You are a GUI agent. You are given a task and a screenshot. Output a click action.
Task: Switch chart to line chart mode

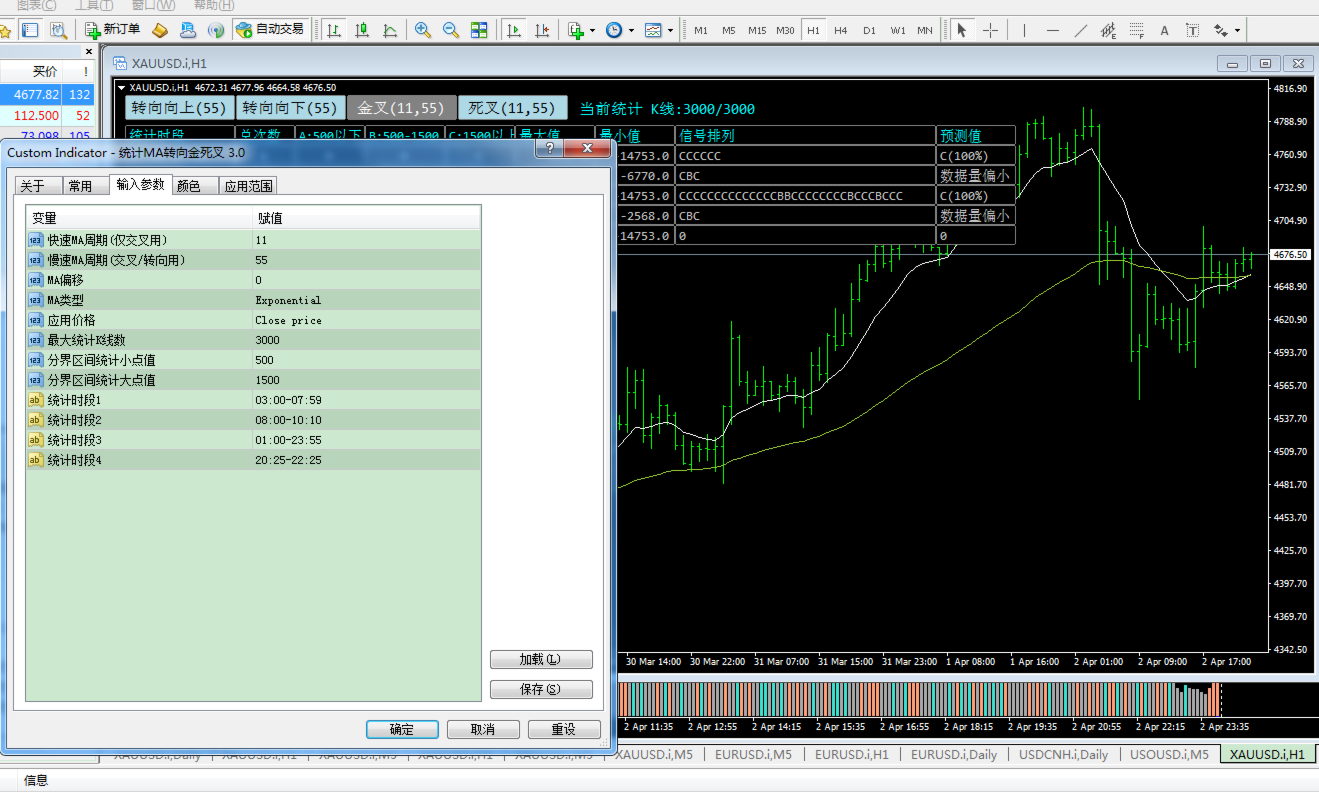click(390, 30)
